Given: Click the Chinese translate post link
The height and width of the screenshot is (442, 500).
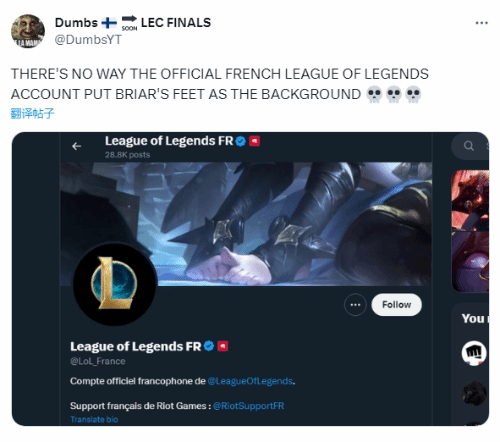Looking at the screenshot, I should tap(32, 113).
